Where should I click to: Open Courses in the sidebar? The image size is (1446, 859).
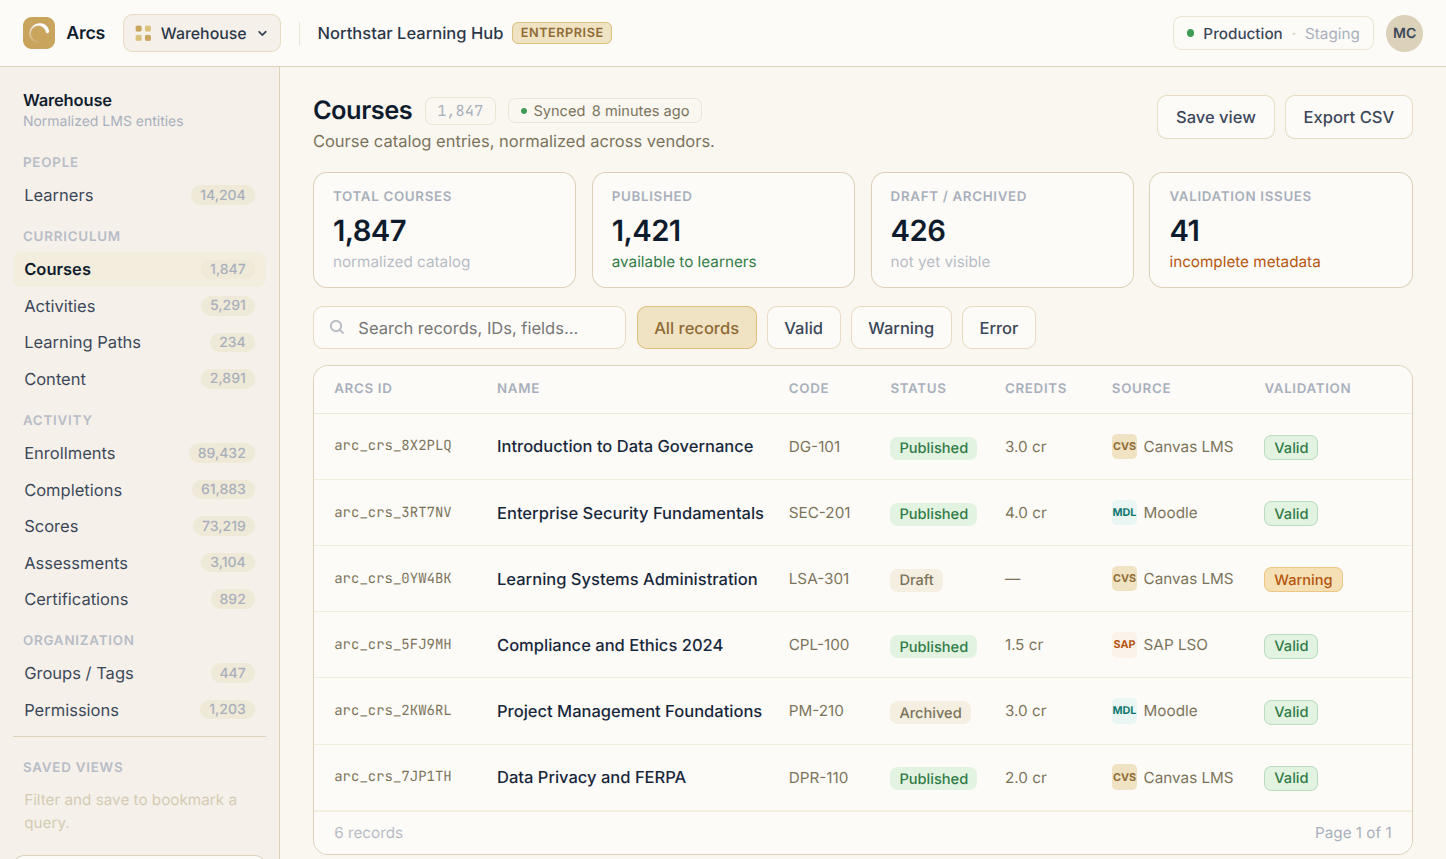coord(139,269)
